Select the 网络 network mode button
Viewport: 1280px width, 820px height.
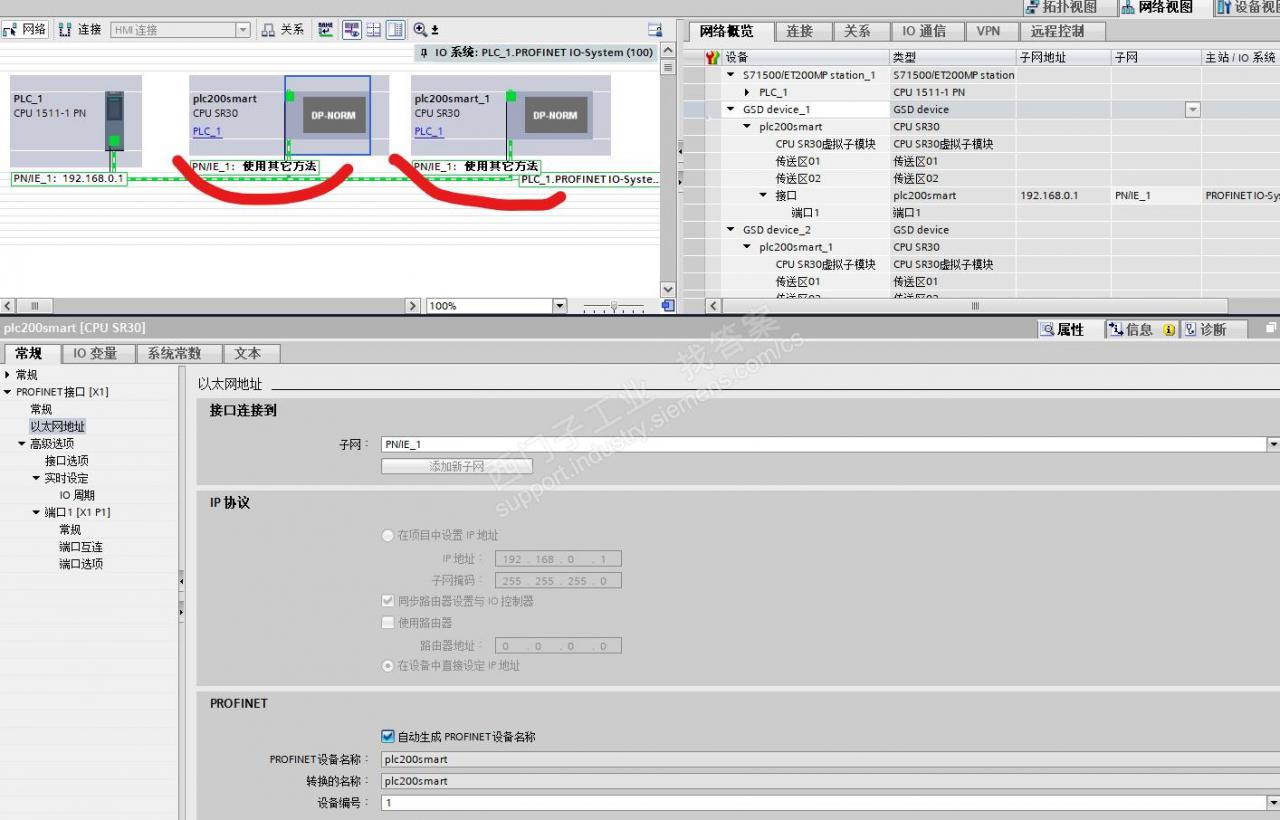(x=25, y=30)
